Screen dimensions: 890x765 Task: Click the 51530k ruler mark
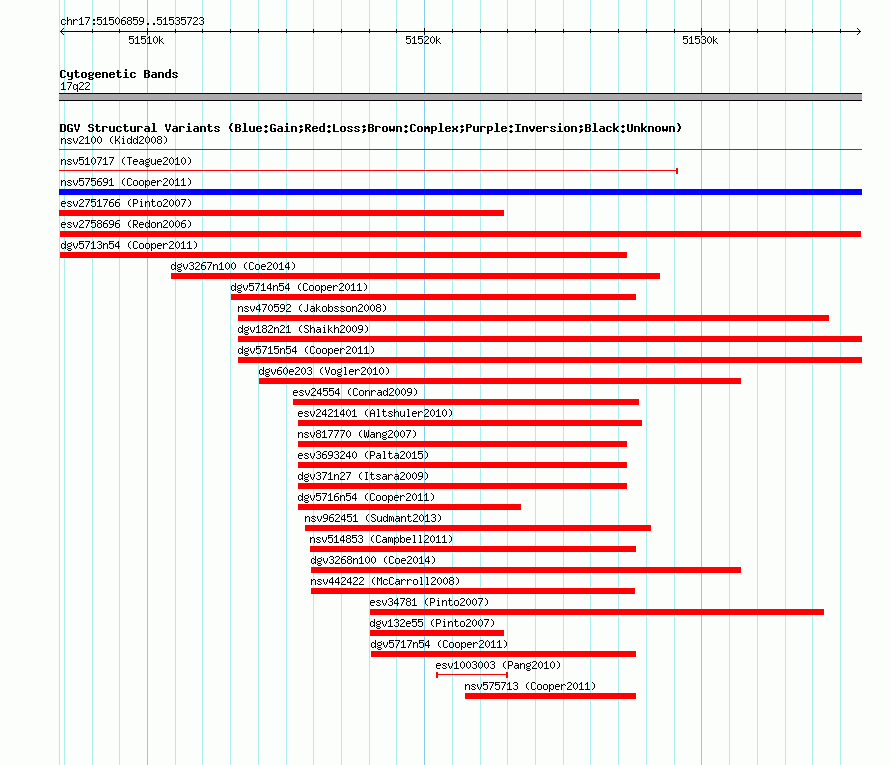700,40
